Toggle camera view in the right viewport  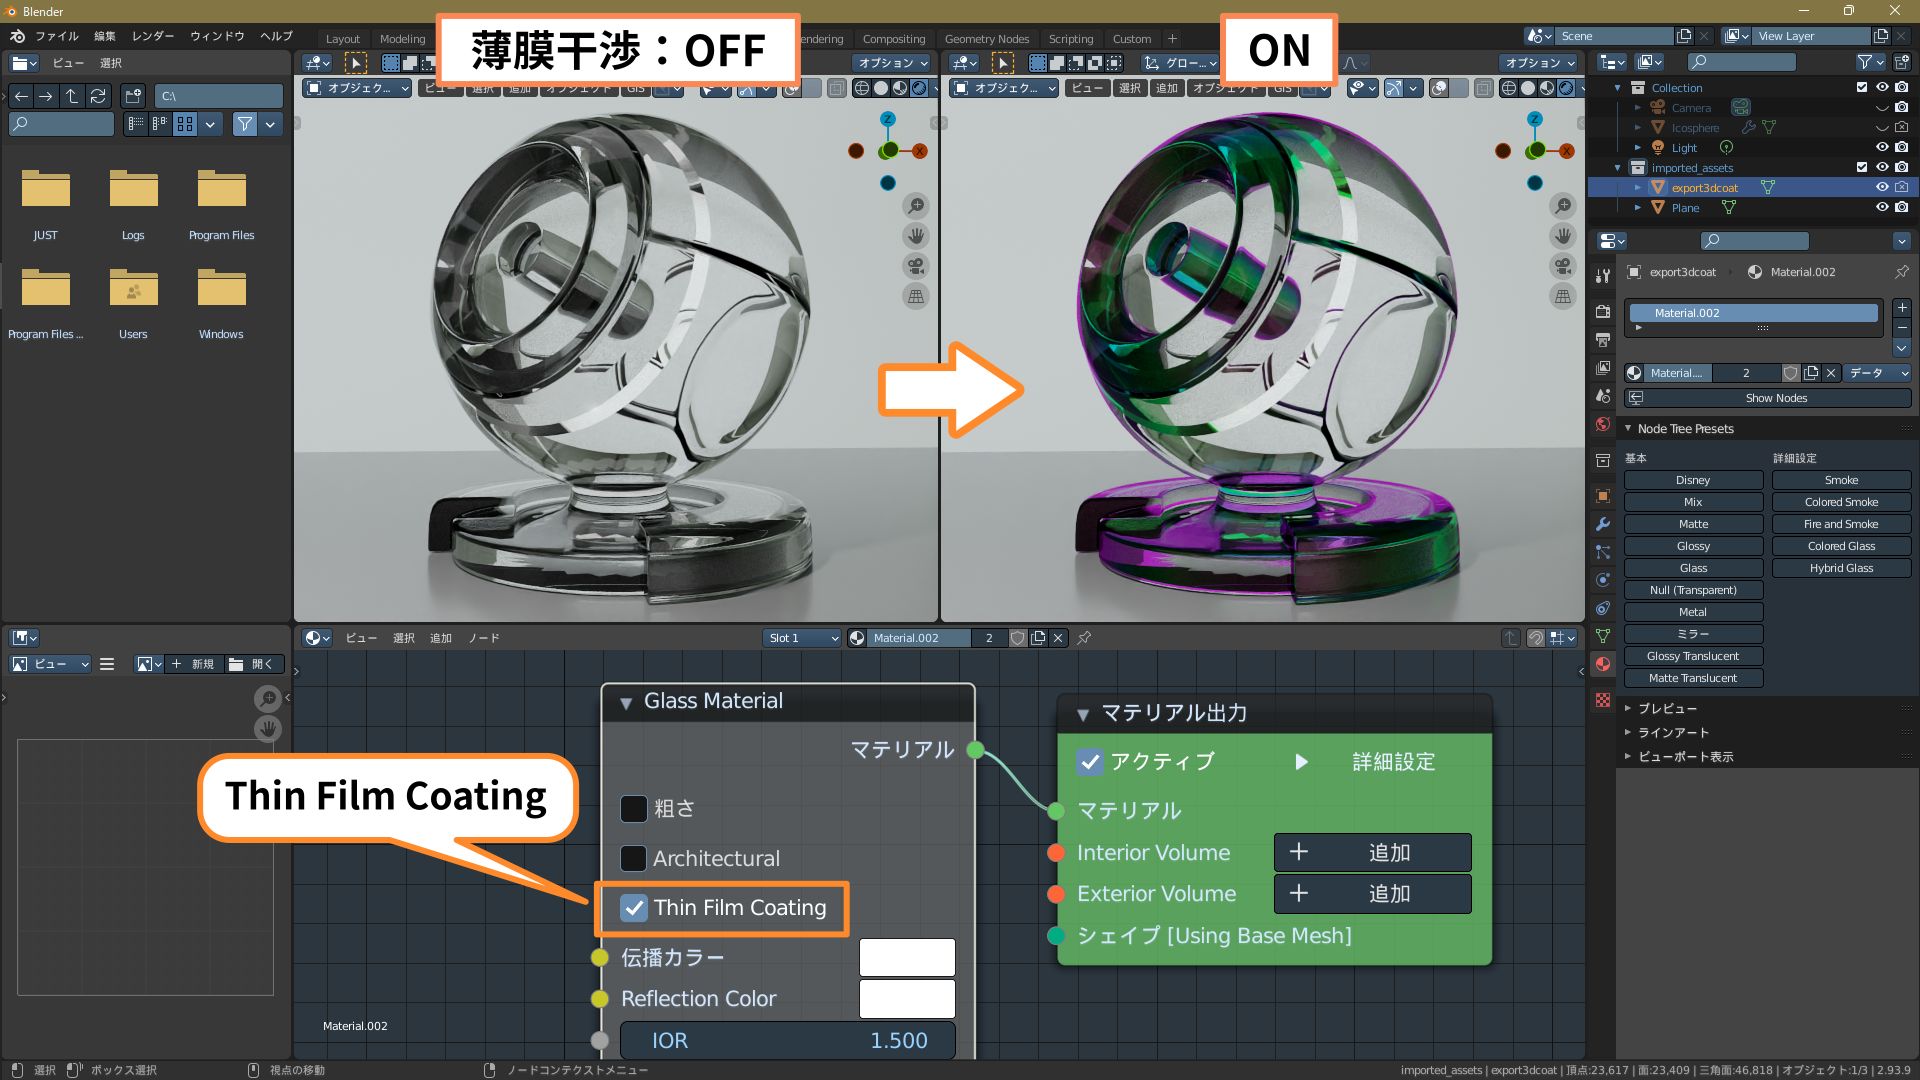tap(1562, 266)
